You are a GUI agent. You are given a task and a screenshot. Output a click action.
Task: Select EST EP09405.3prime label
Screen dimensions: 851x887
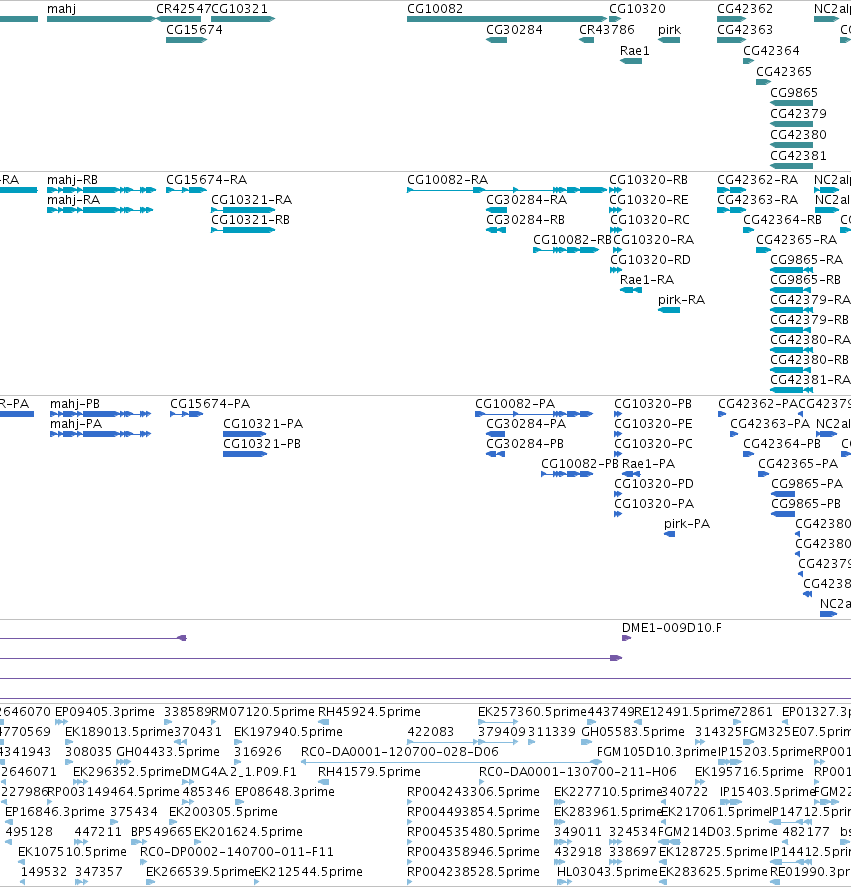104,711
